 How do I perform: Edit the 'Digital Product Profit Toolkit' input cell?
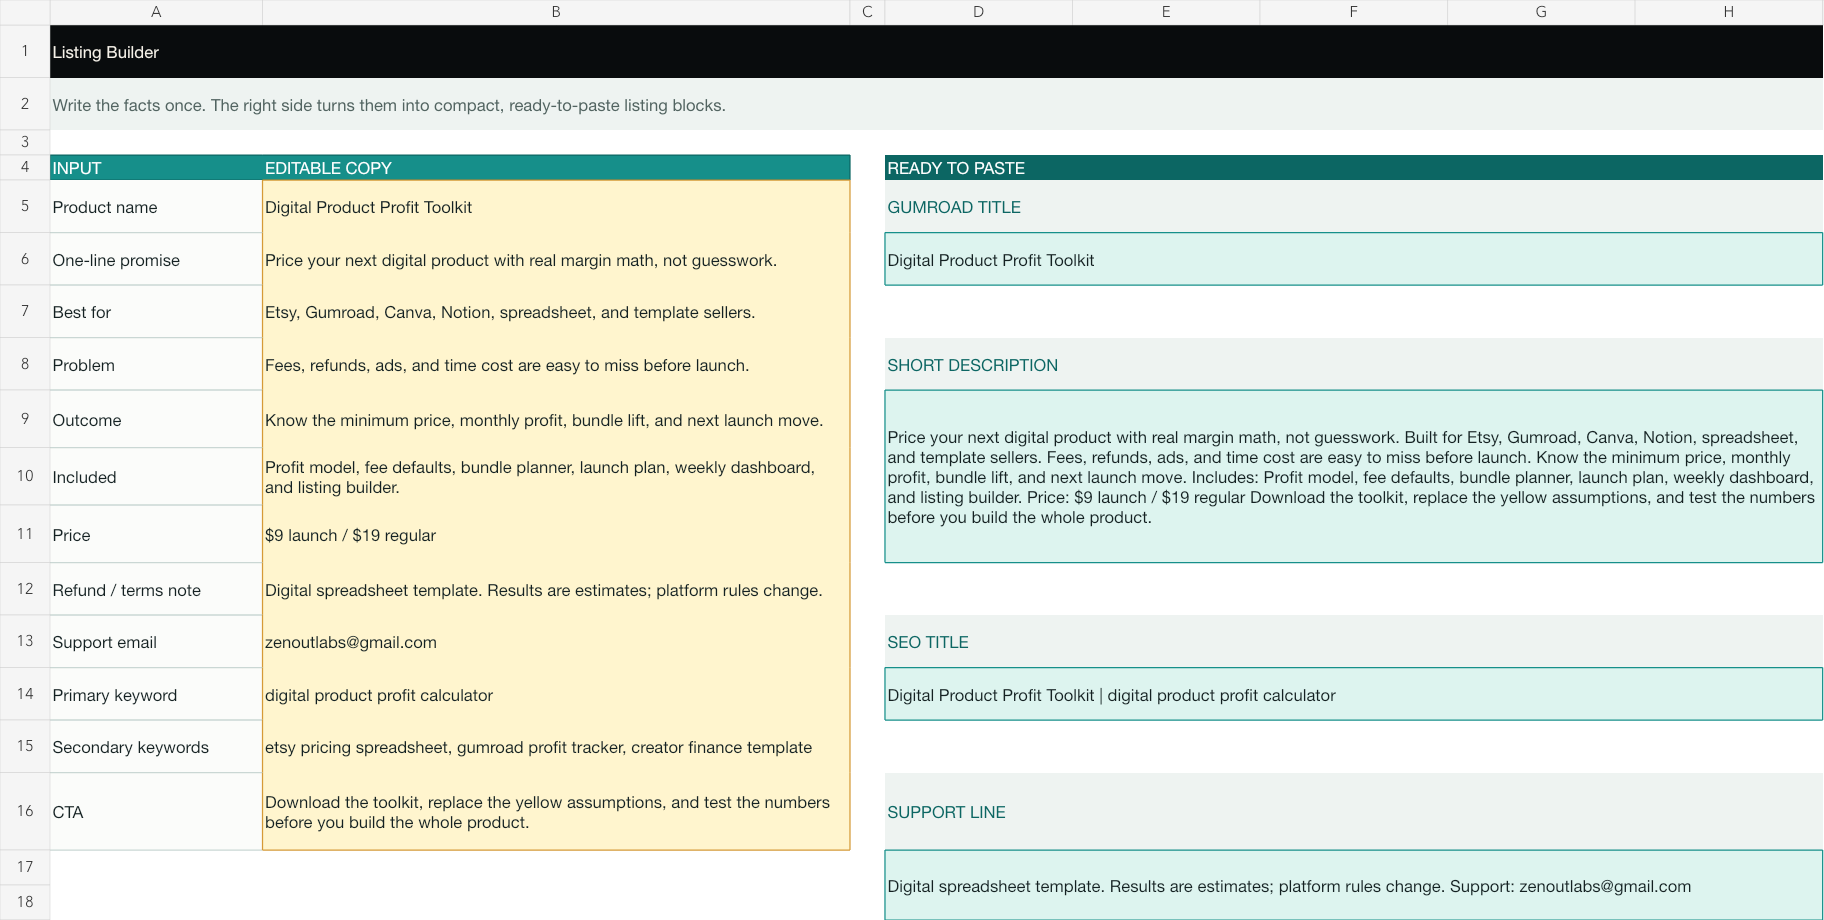(x=556, y=207)
